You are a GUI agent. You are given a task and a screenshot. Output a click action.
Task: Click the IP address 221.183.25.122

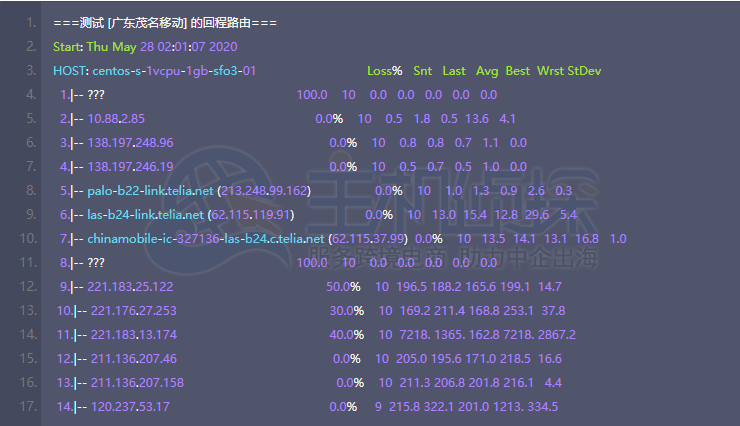(x=131, y=287)
